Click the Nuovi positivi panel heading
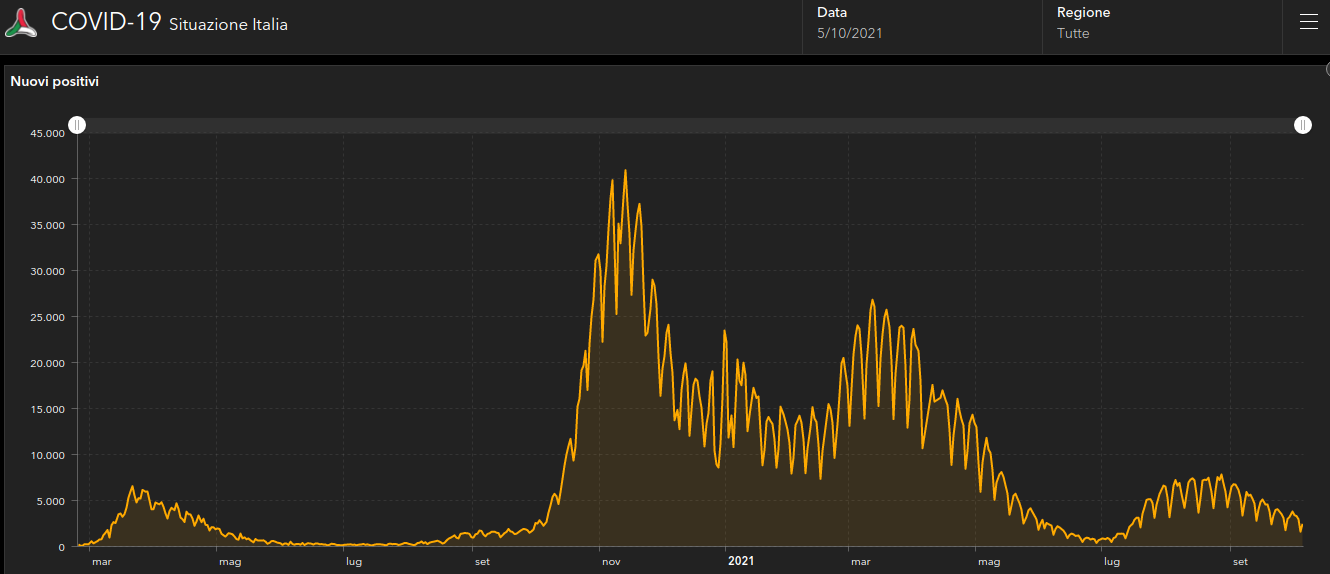The width and height of the screenshot is (1330, 574). pos(54,82)
